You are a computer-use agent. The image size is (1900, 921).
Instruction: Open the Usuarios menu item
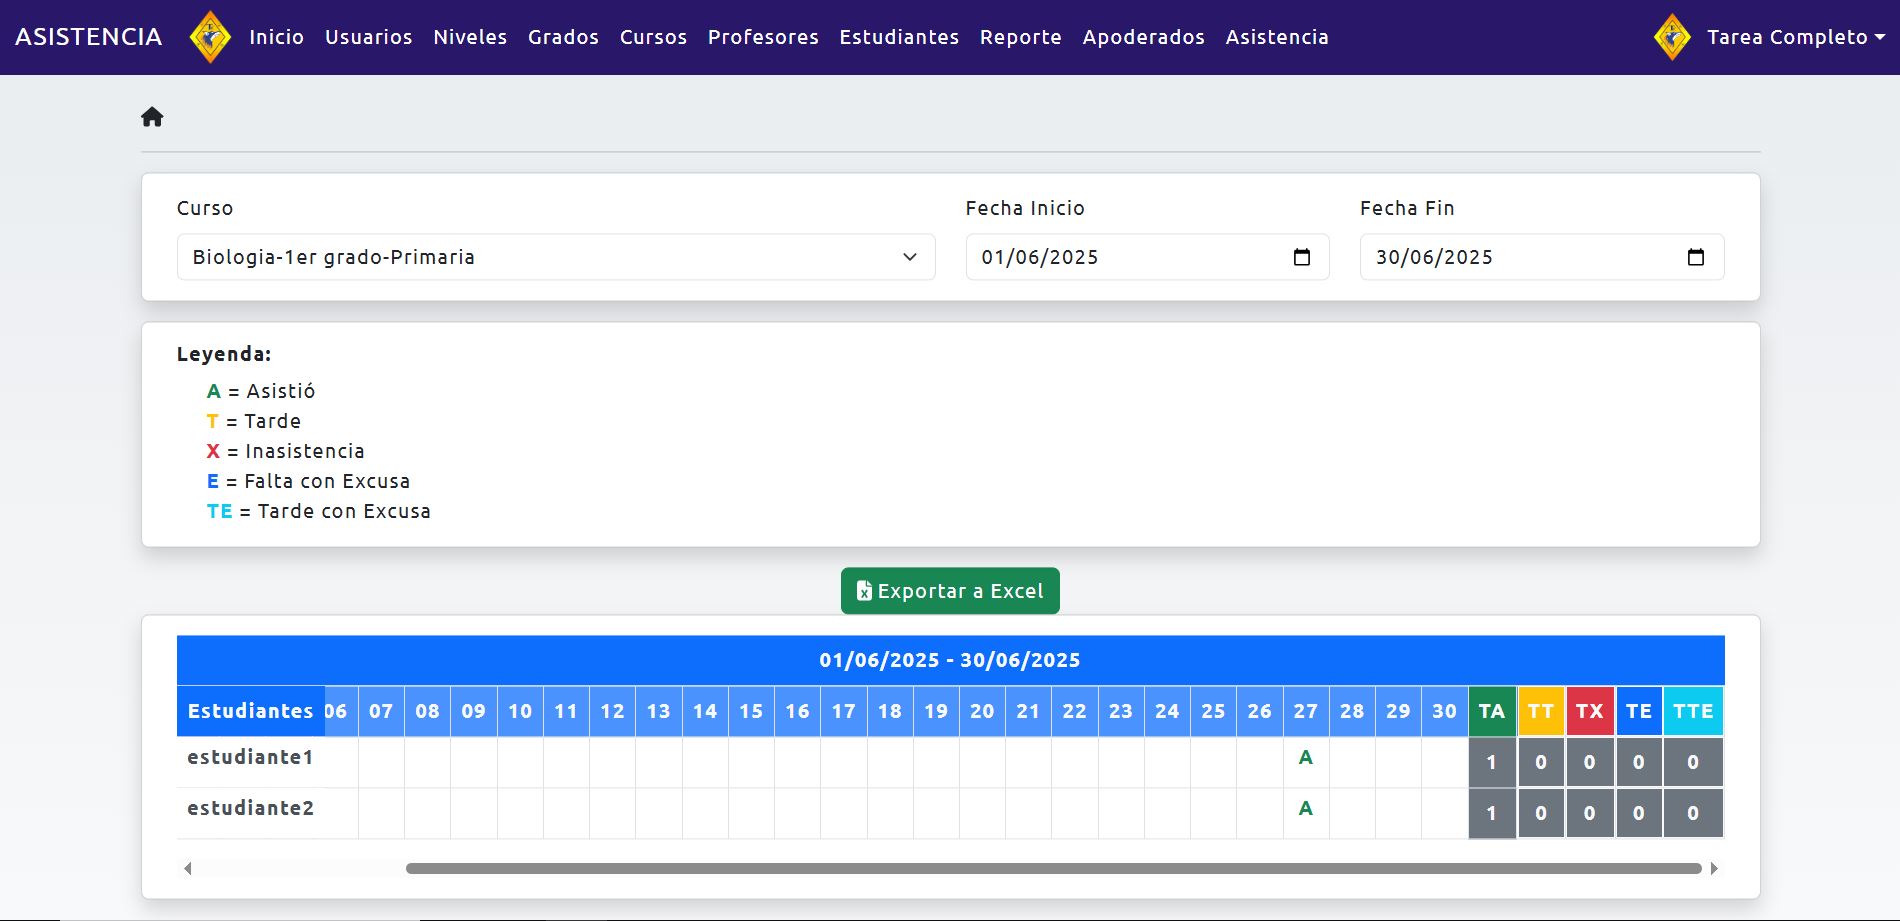pos(368,37)
